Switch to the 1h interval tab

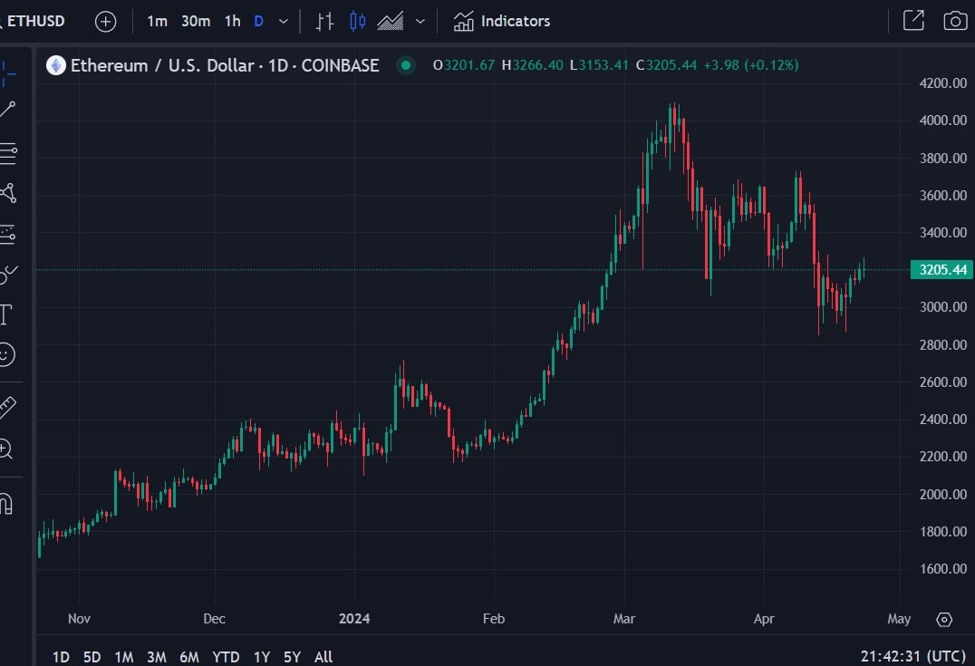coord(232,20)
